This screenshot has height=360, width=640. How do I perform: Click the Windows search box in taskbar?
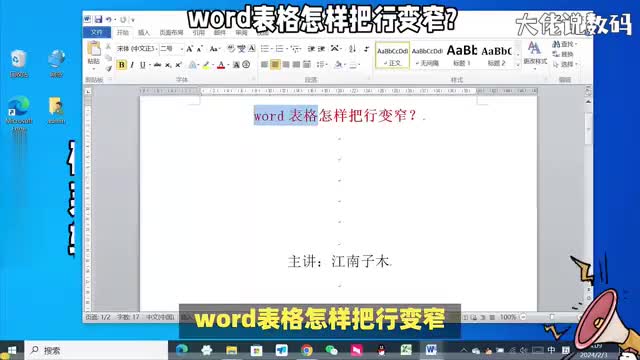(96, 350)
